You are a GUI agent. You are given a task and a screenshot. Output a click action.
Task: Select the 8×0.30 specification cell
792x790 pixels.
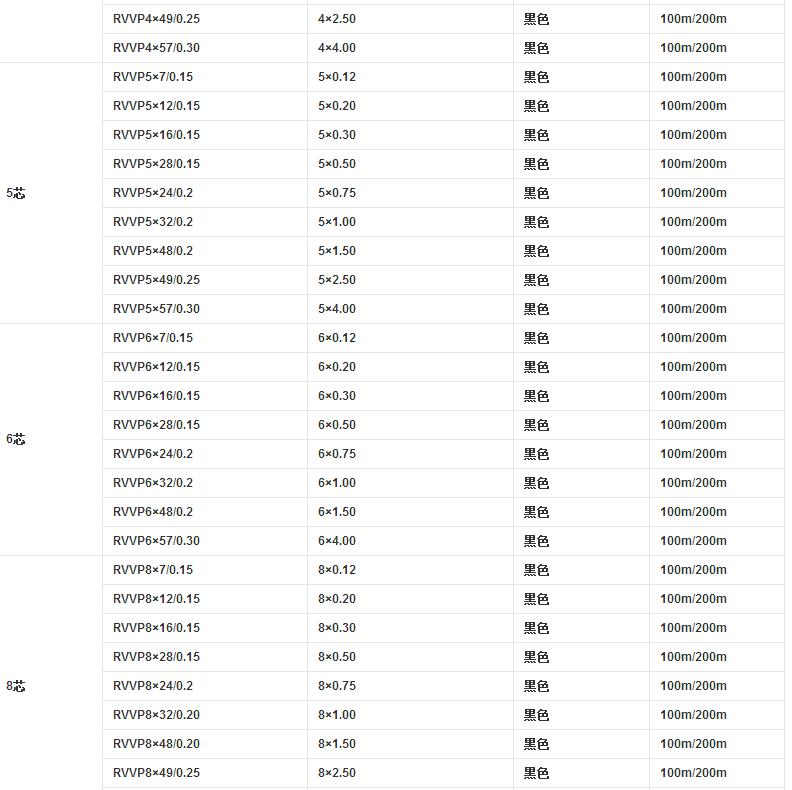point(337,628)
